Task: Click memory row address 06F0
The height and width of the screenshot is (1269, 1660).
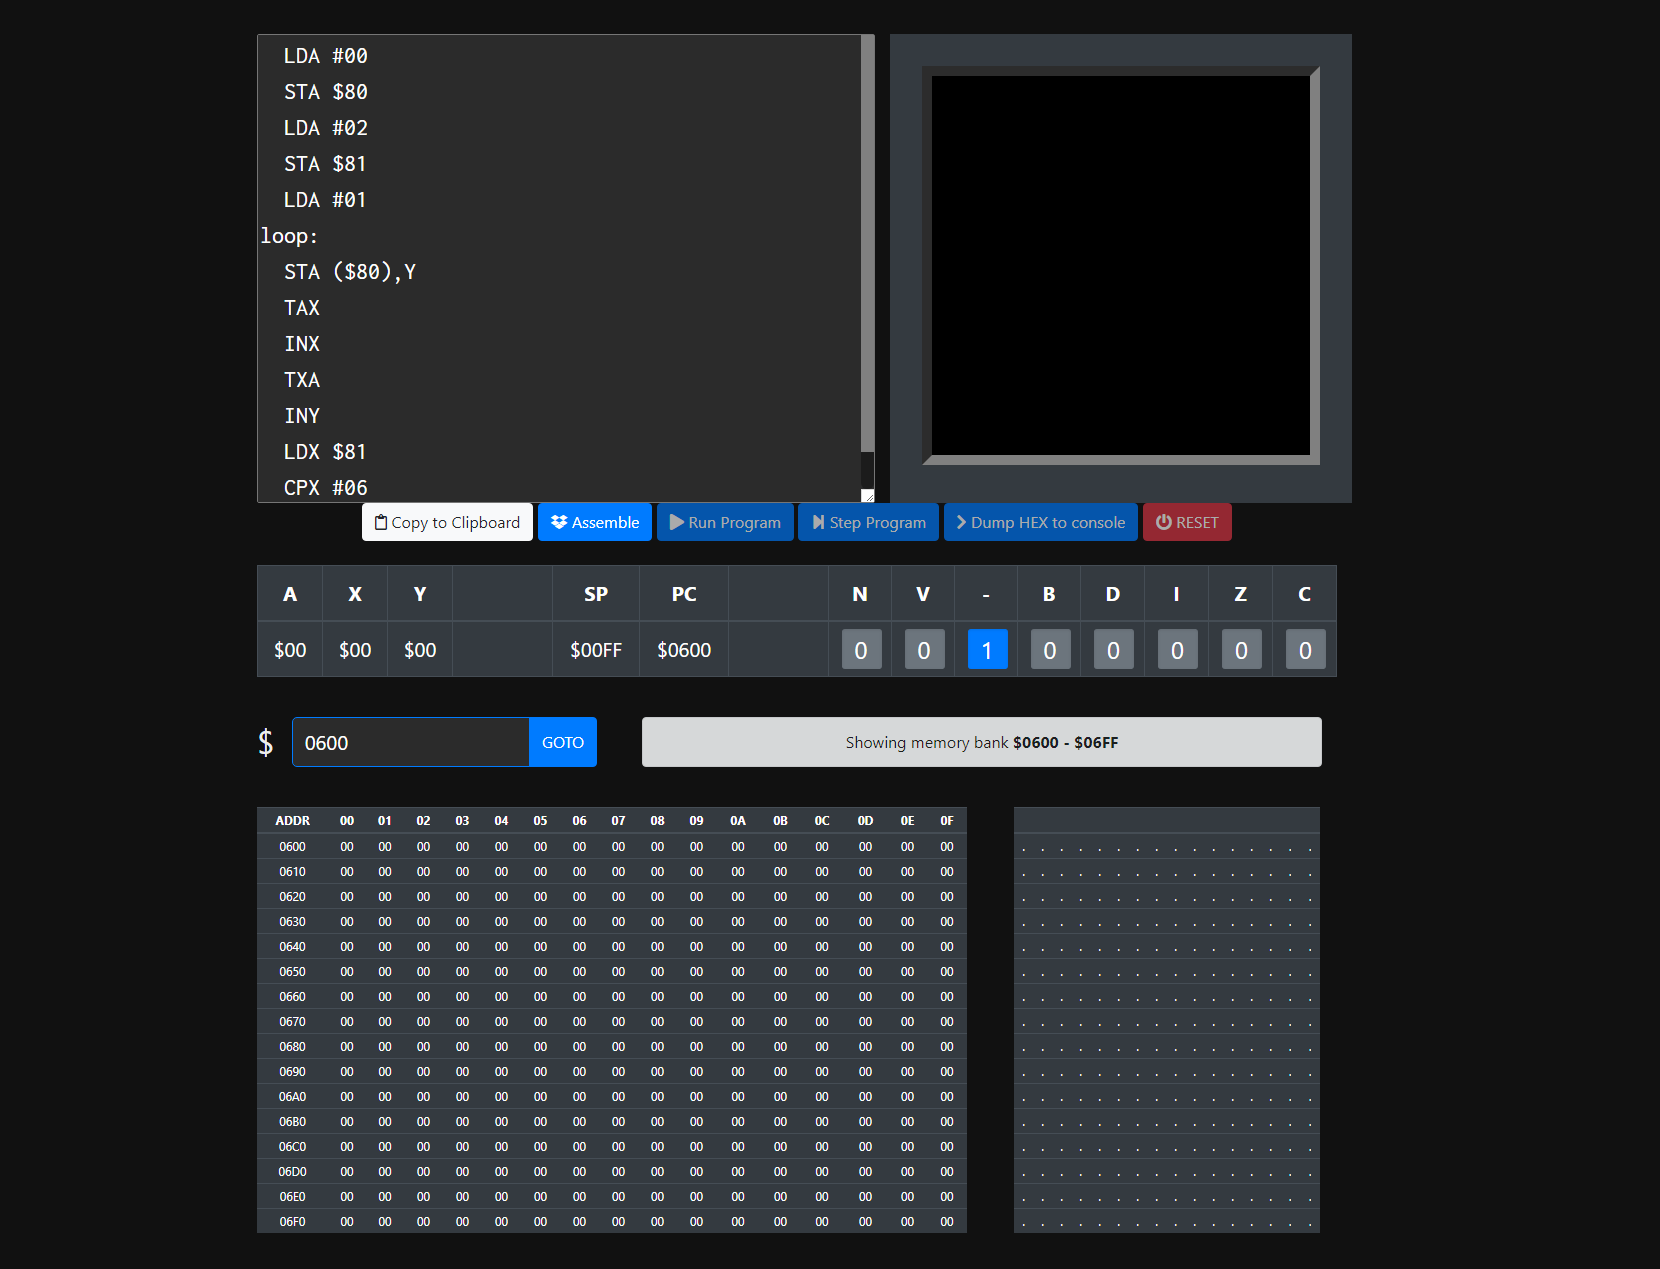Action: pos(292,1221)
